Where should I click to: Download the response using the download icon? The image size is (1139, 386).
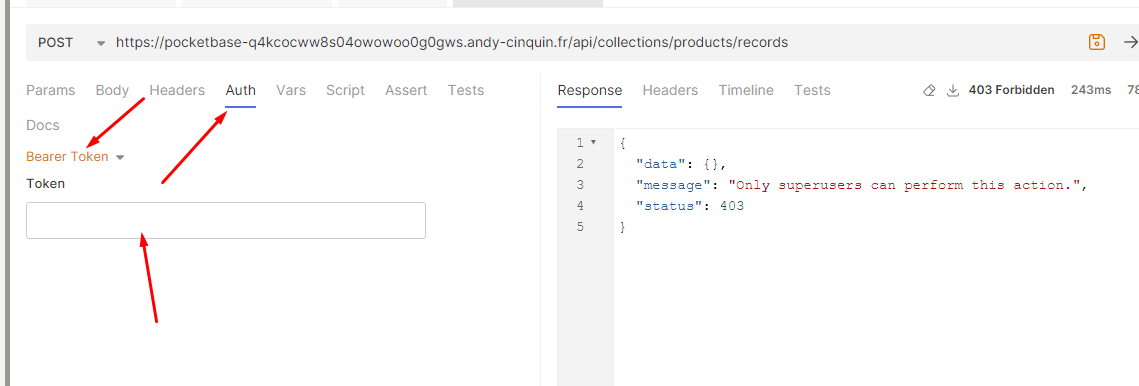pos(953,90)
